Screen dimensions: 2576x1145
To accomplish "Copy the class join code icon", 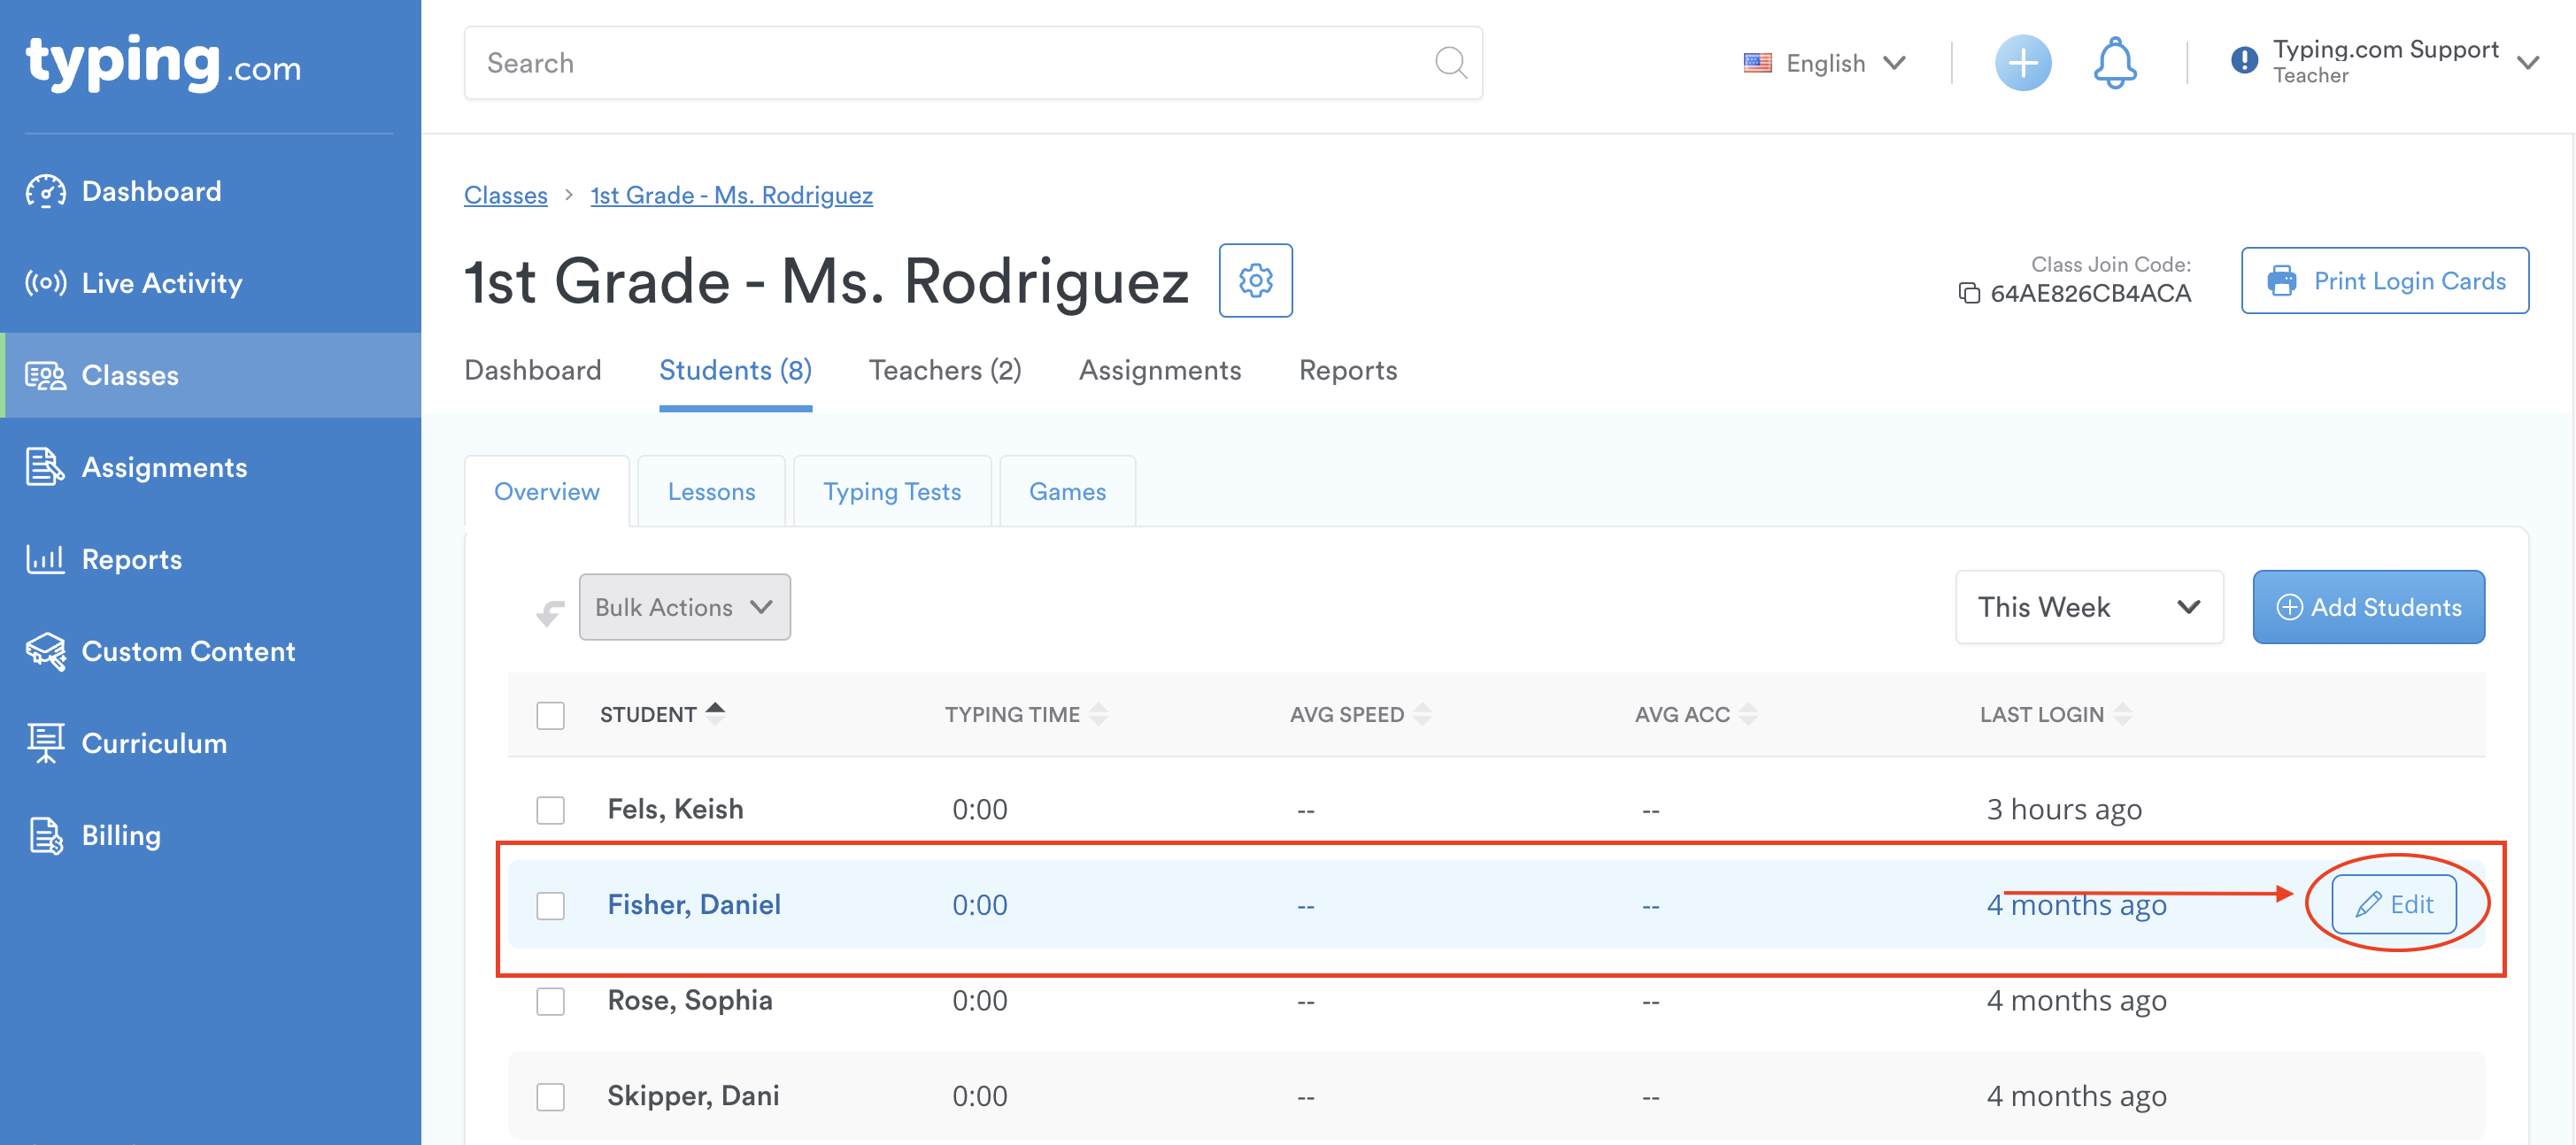I will pos(1968,293).
